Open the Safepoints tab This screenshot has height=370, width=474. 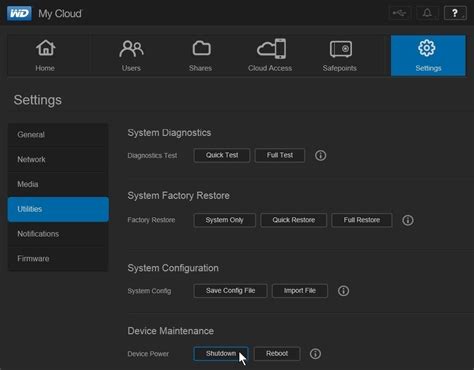[x=340, y=56]
